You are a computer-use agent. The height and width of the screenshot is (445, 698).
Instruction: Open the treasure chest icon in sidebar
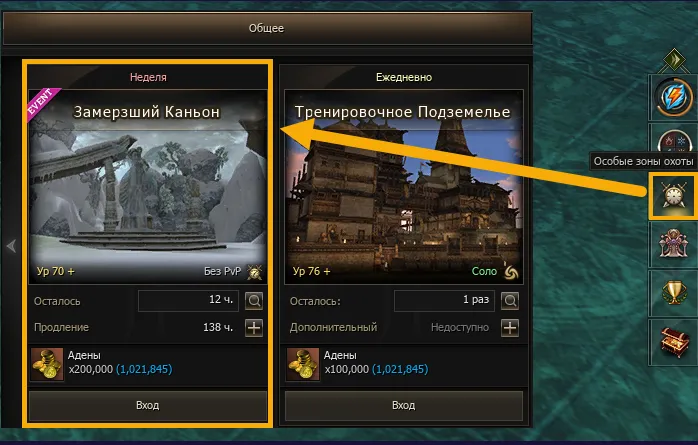(674, 342)
